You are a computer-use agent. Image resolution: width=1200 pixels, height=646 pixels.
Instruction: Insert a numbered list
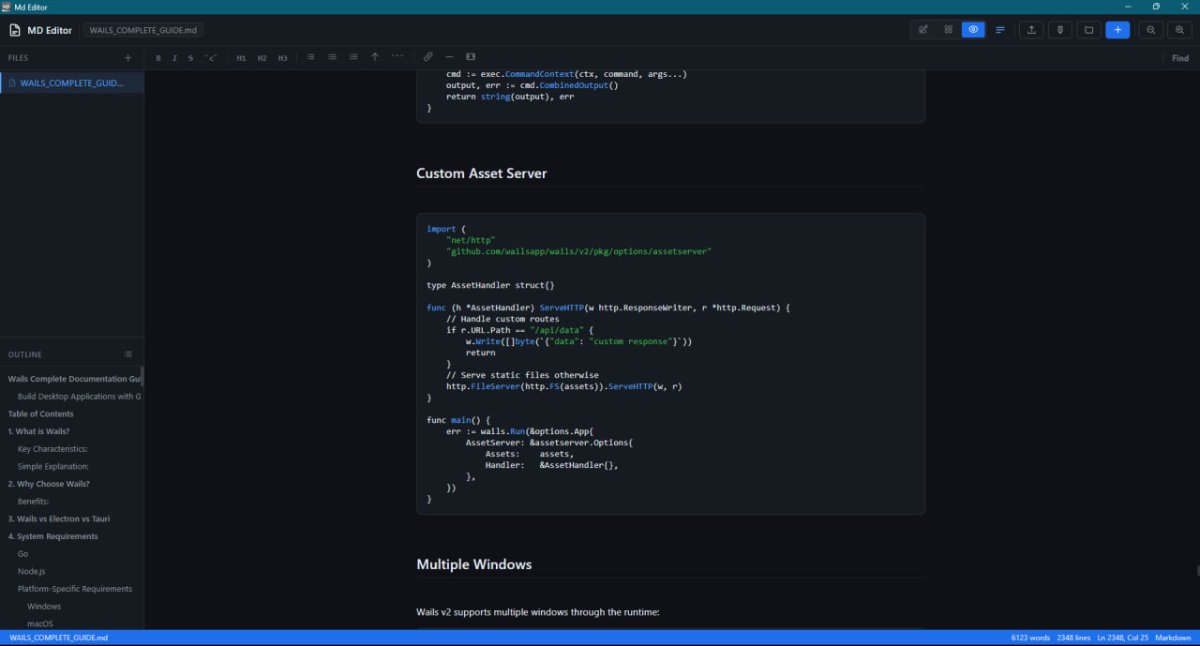pos(332,57)
